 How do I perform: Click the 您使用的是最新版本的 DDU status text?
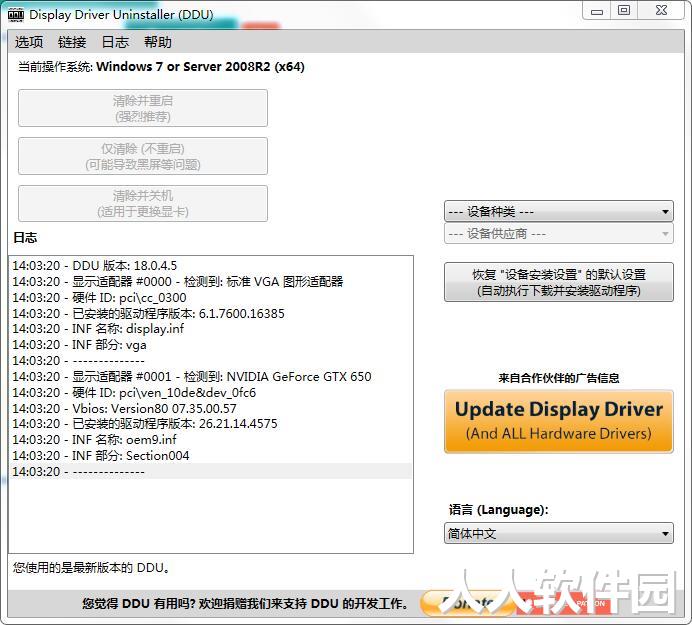tap(91, 568)
